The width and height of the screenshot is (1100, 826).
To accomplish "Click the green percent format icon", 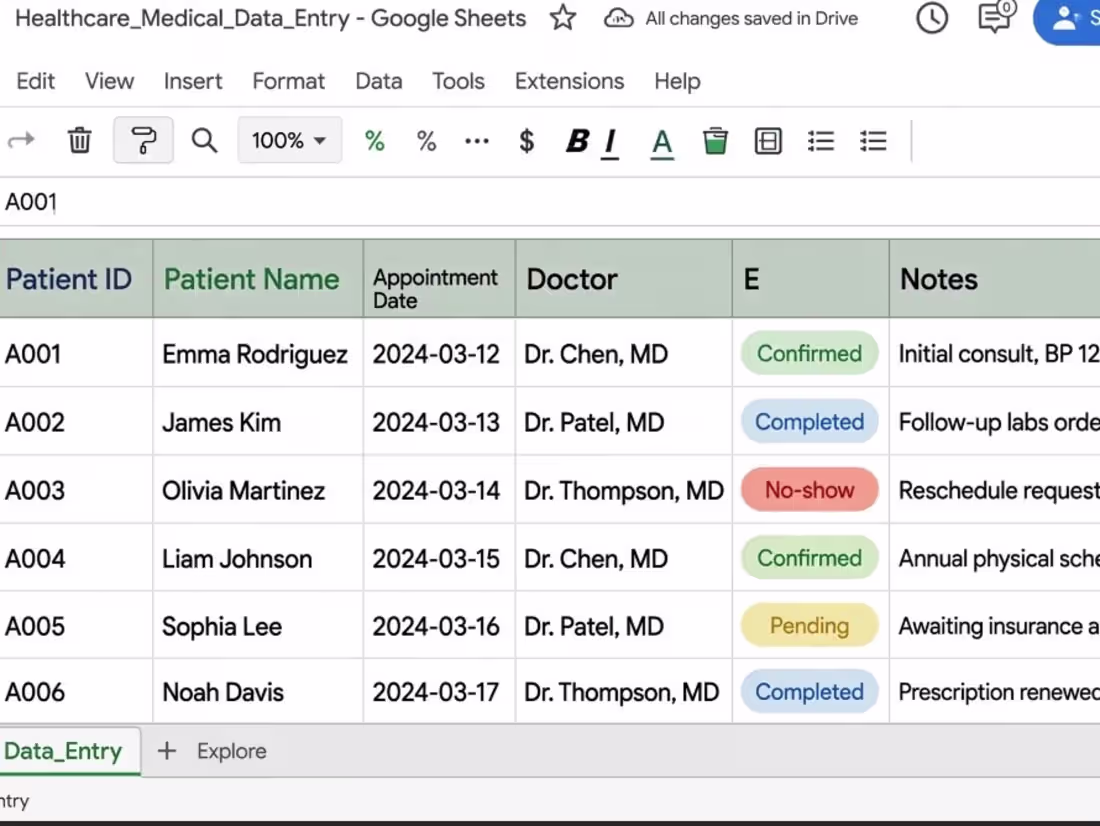I will pyautogui.click(x=375, y=141).
